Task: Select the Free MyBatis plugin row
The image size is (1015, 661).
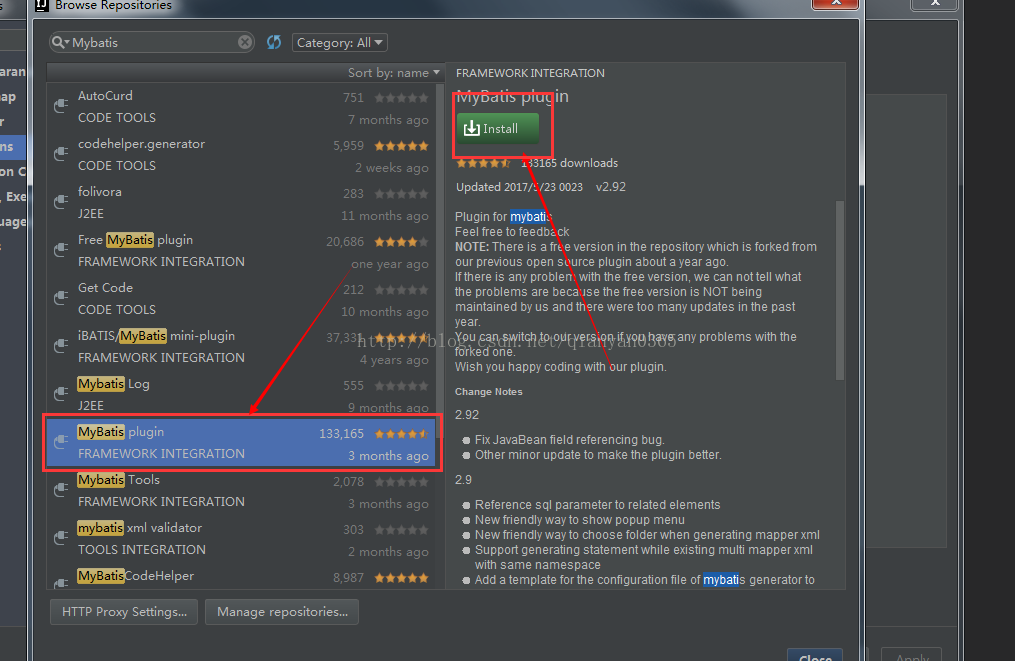Action: coord(242,251)
